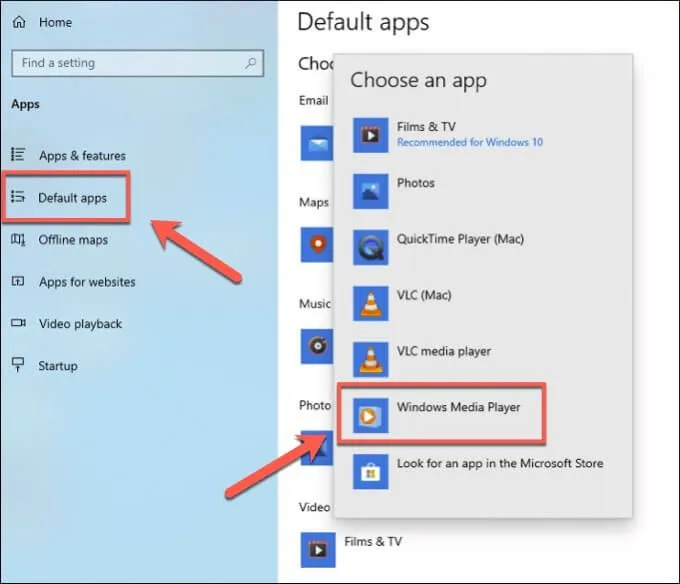The image size is (680, 584).
Task: Open Apps & features section
Action: click(x=82, y=155)
